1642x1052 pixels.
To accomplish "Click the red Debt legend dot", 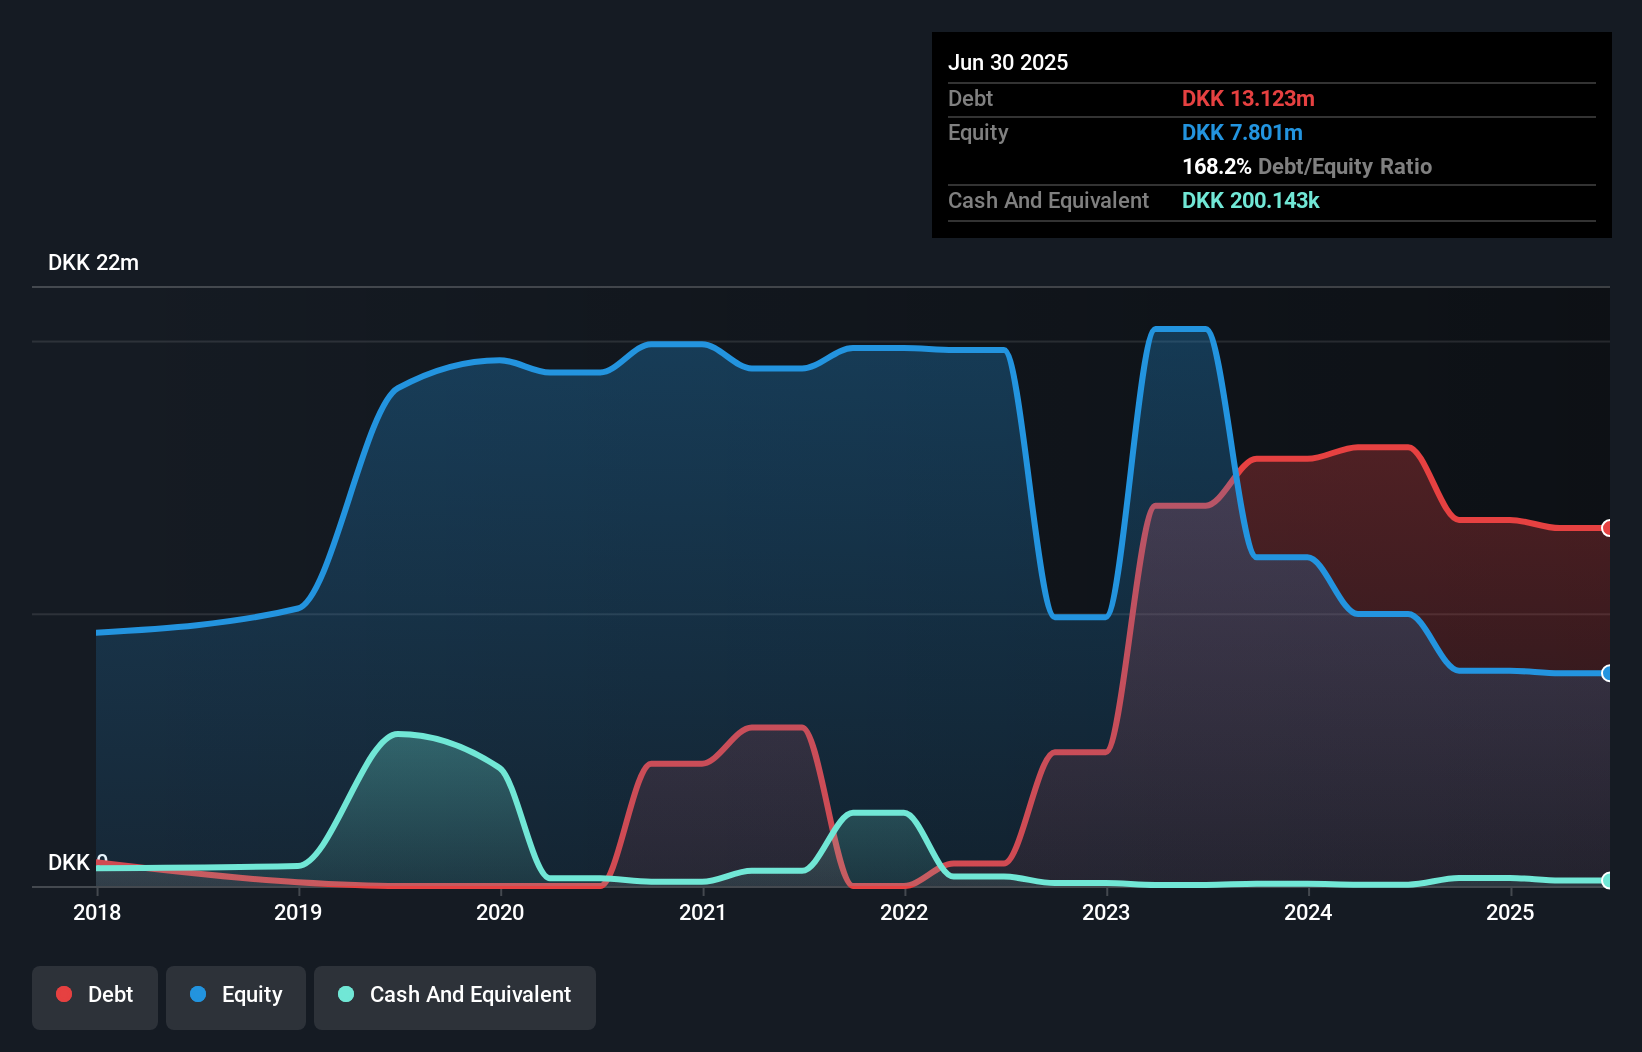I will pyautogui.click(x=63, y=993).
